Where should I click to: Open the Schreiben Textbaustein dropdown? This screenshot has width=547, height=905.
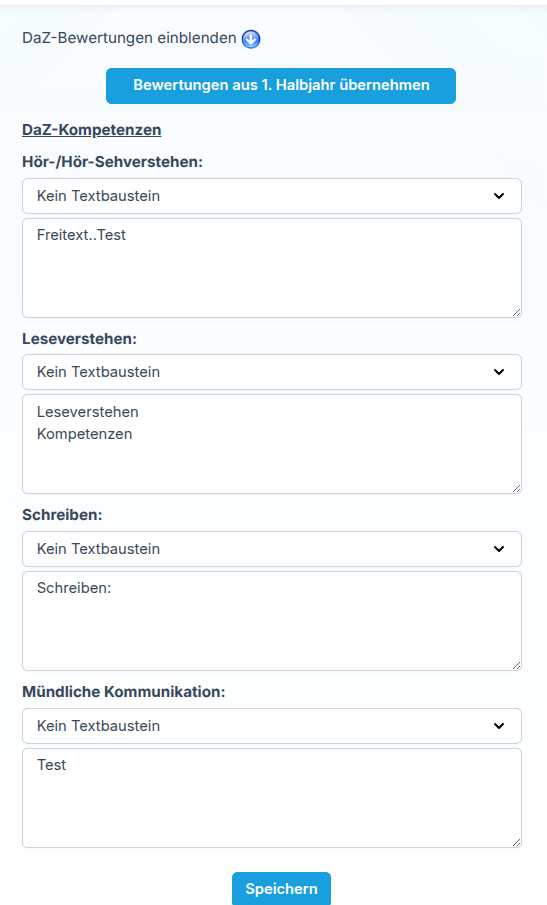point(272,549)
